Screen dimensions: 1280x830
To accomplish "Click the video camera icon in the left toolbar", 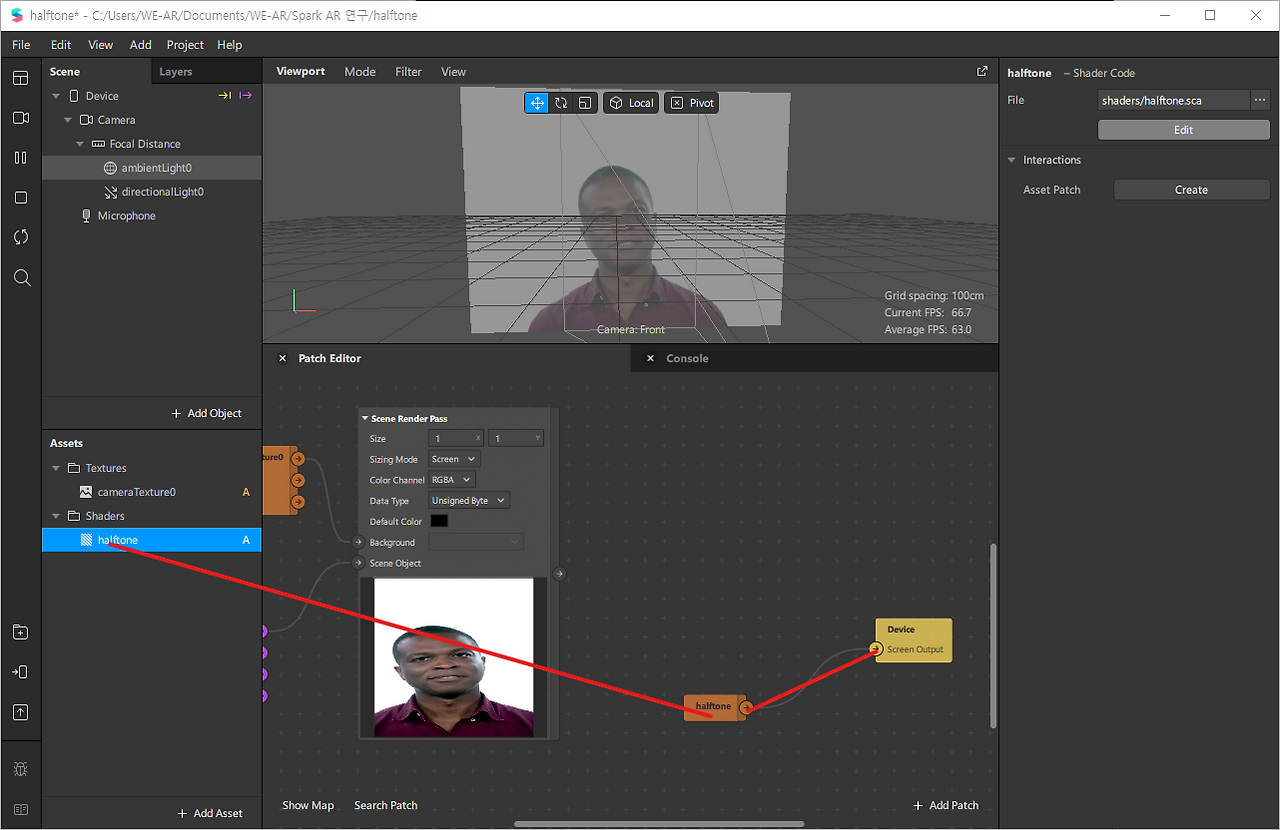I will (x=21, y=118).
